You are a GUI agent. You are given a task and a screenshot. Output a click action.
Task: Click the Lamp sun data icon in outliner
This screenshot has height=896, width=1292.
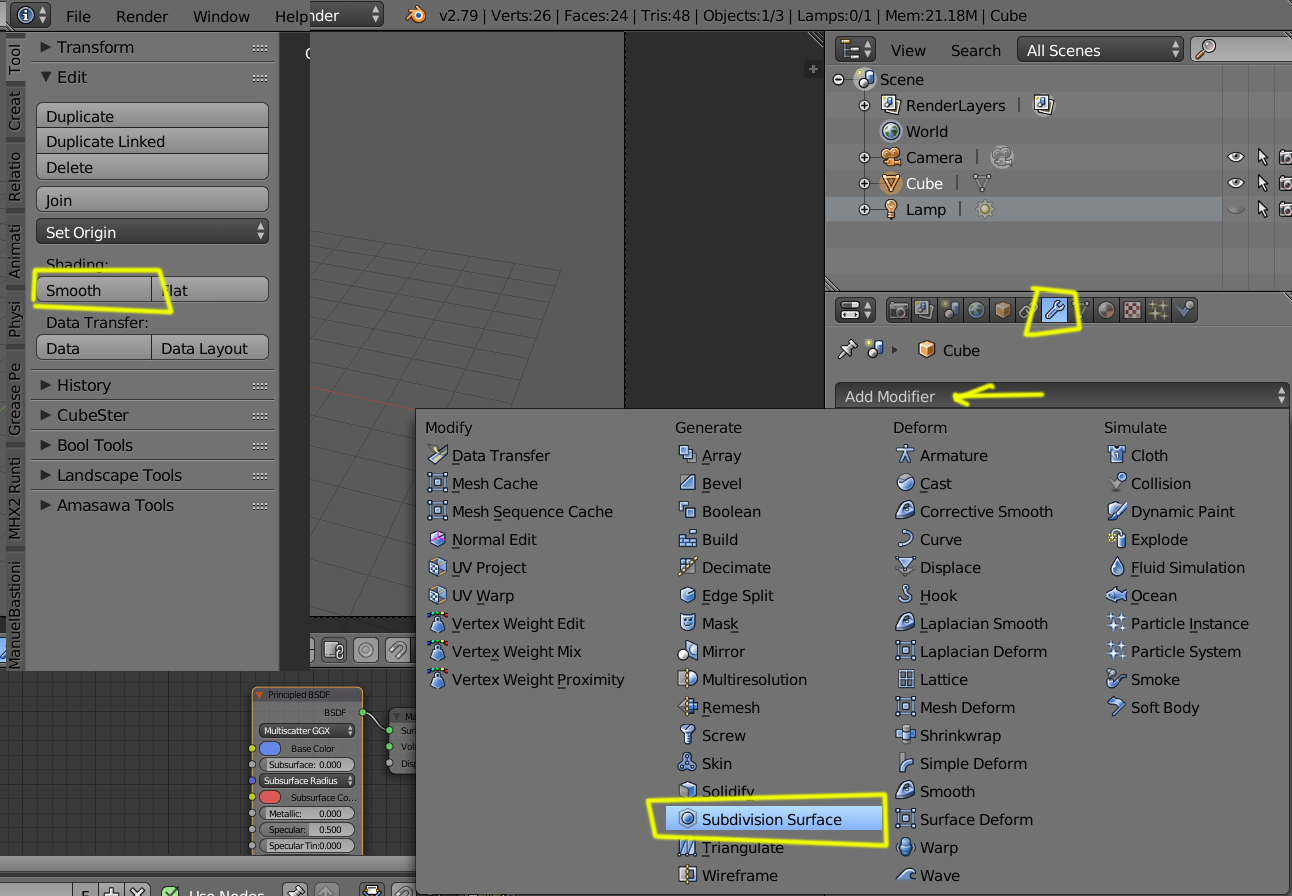click(x=985, y=209)
